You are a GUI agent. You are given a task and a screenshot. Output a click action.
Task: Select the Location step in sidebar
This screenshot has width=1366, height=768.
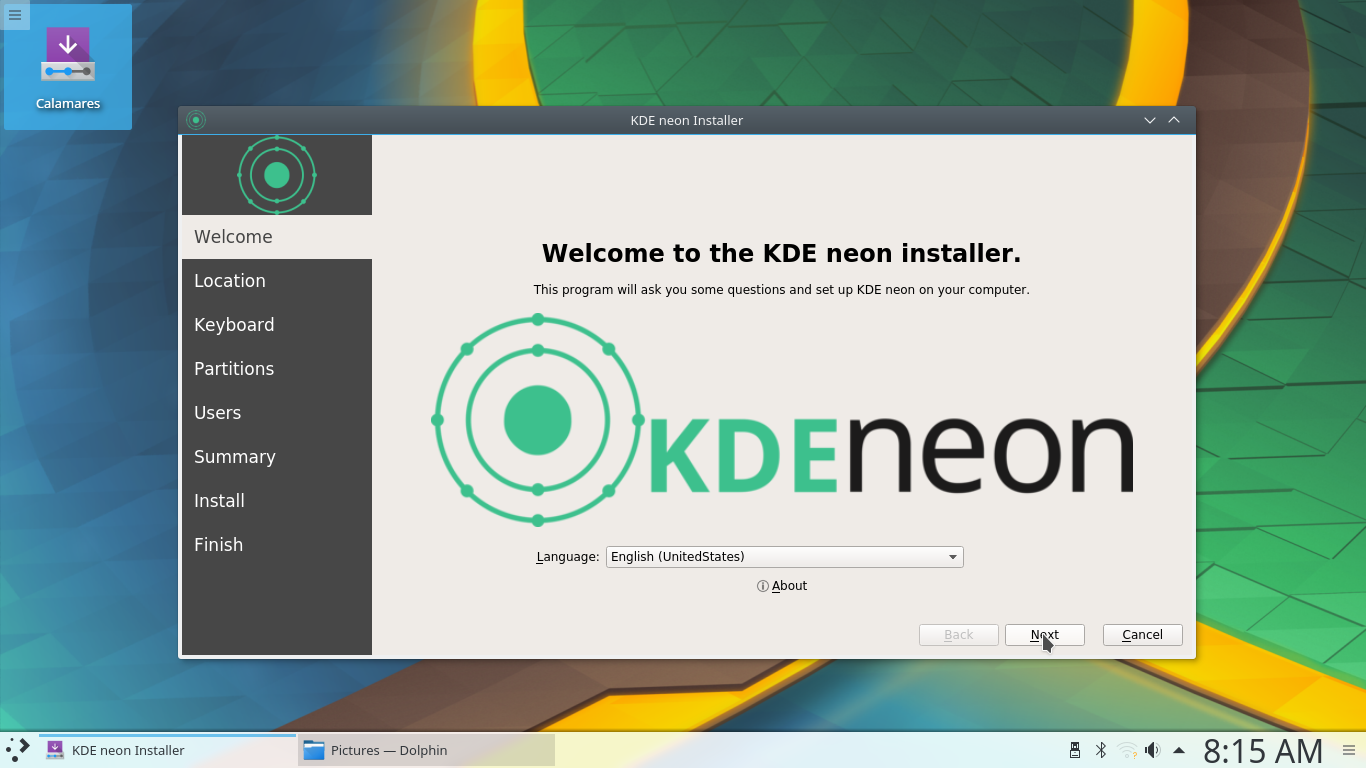pos(277,281)
